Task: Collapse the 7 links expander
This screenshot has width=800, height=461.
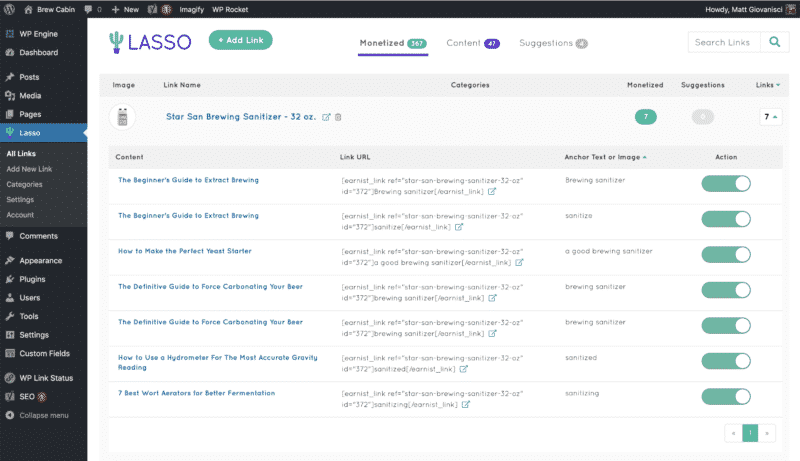Action: 770,117
